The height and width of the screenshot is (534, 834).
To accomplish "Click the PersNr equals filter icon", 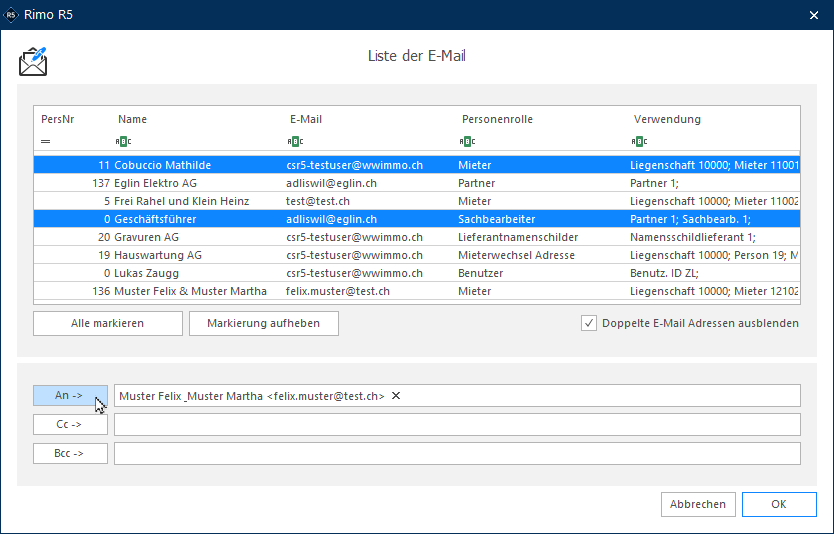I will tap(46, 141).
